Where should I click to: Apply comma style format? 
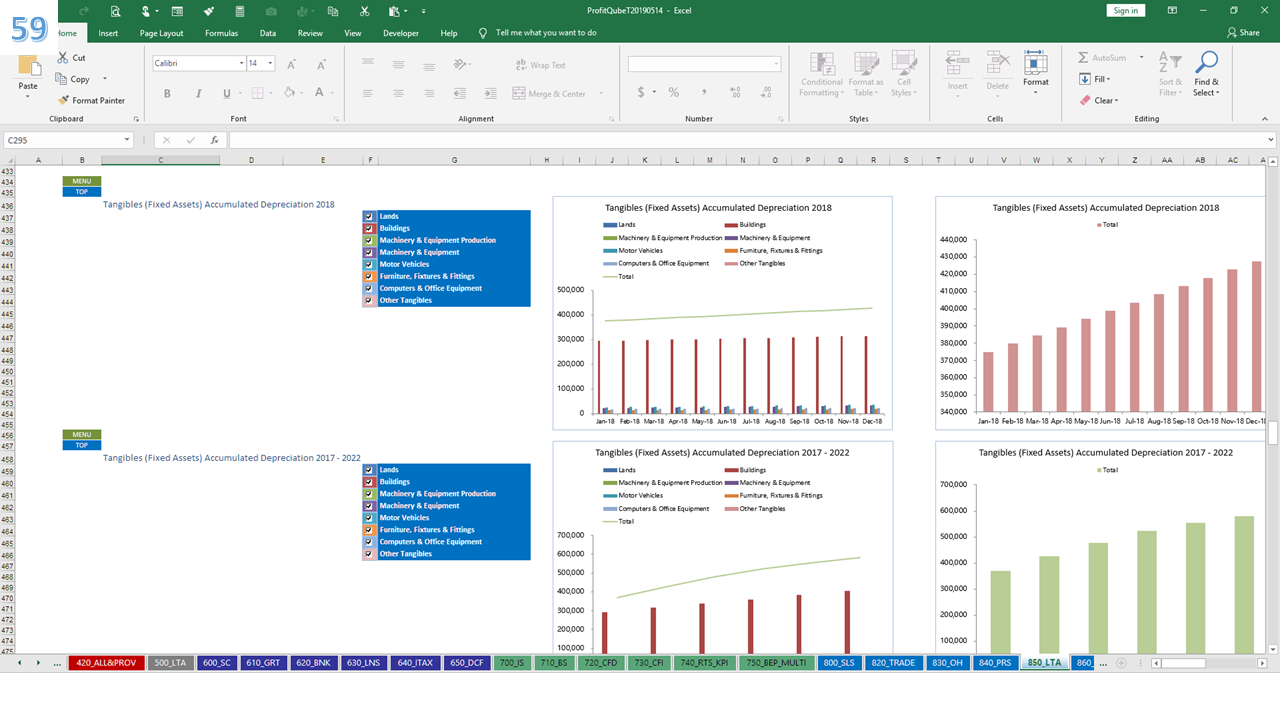point(703,93)
